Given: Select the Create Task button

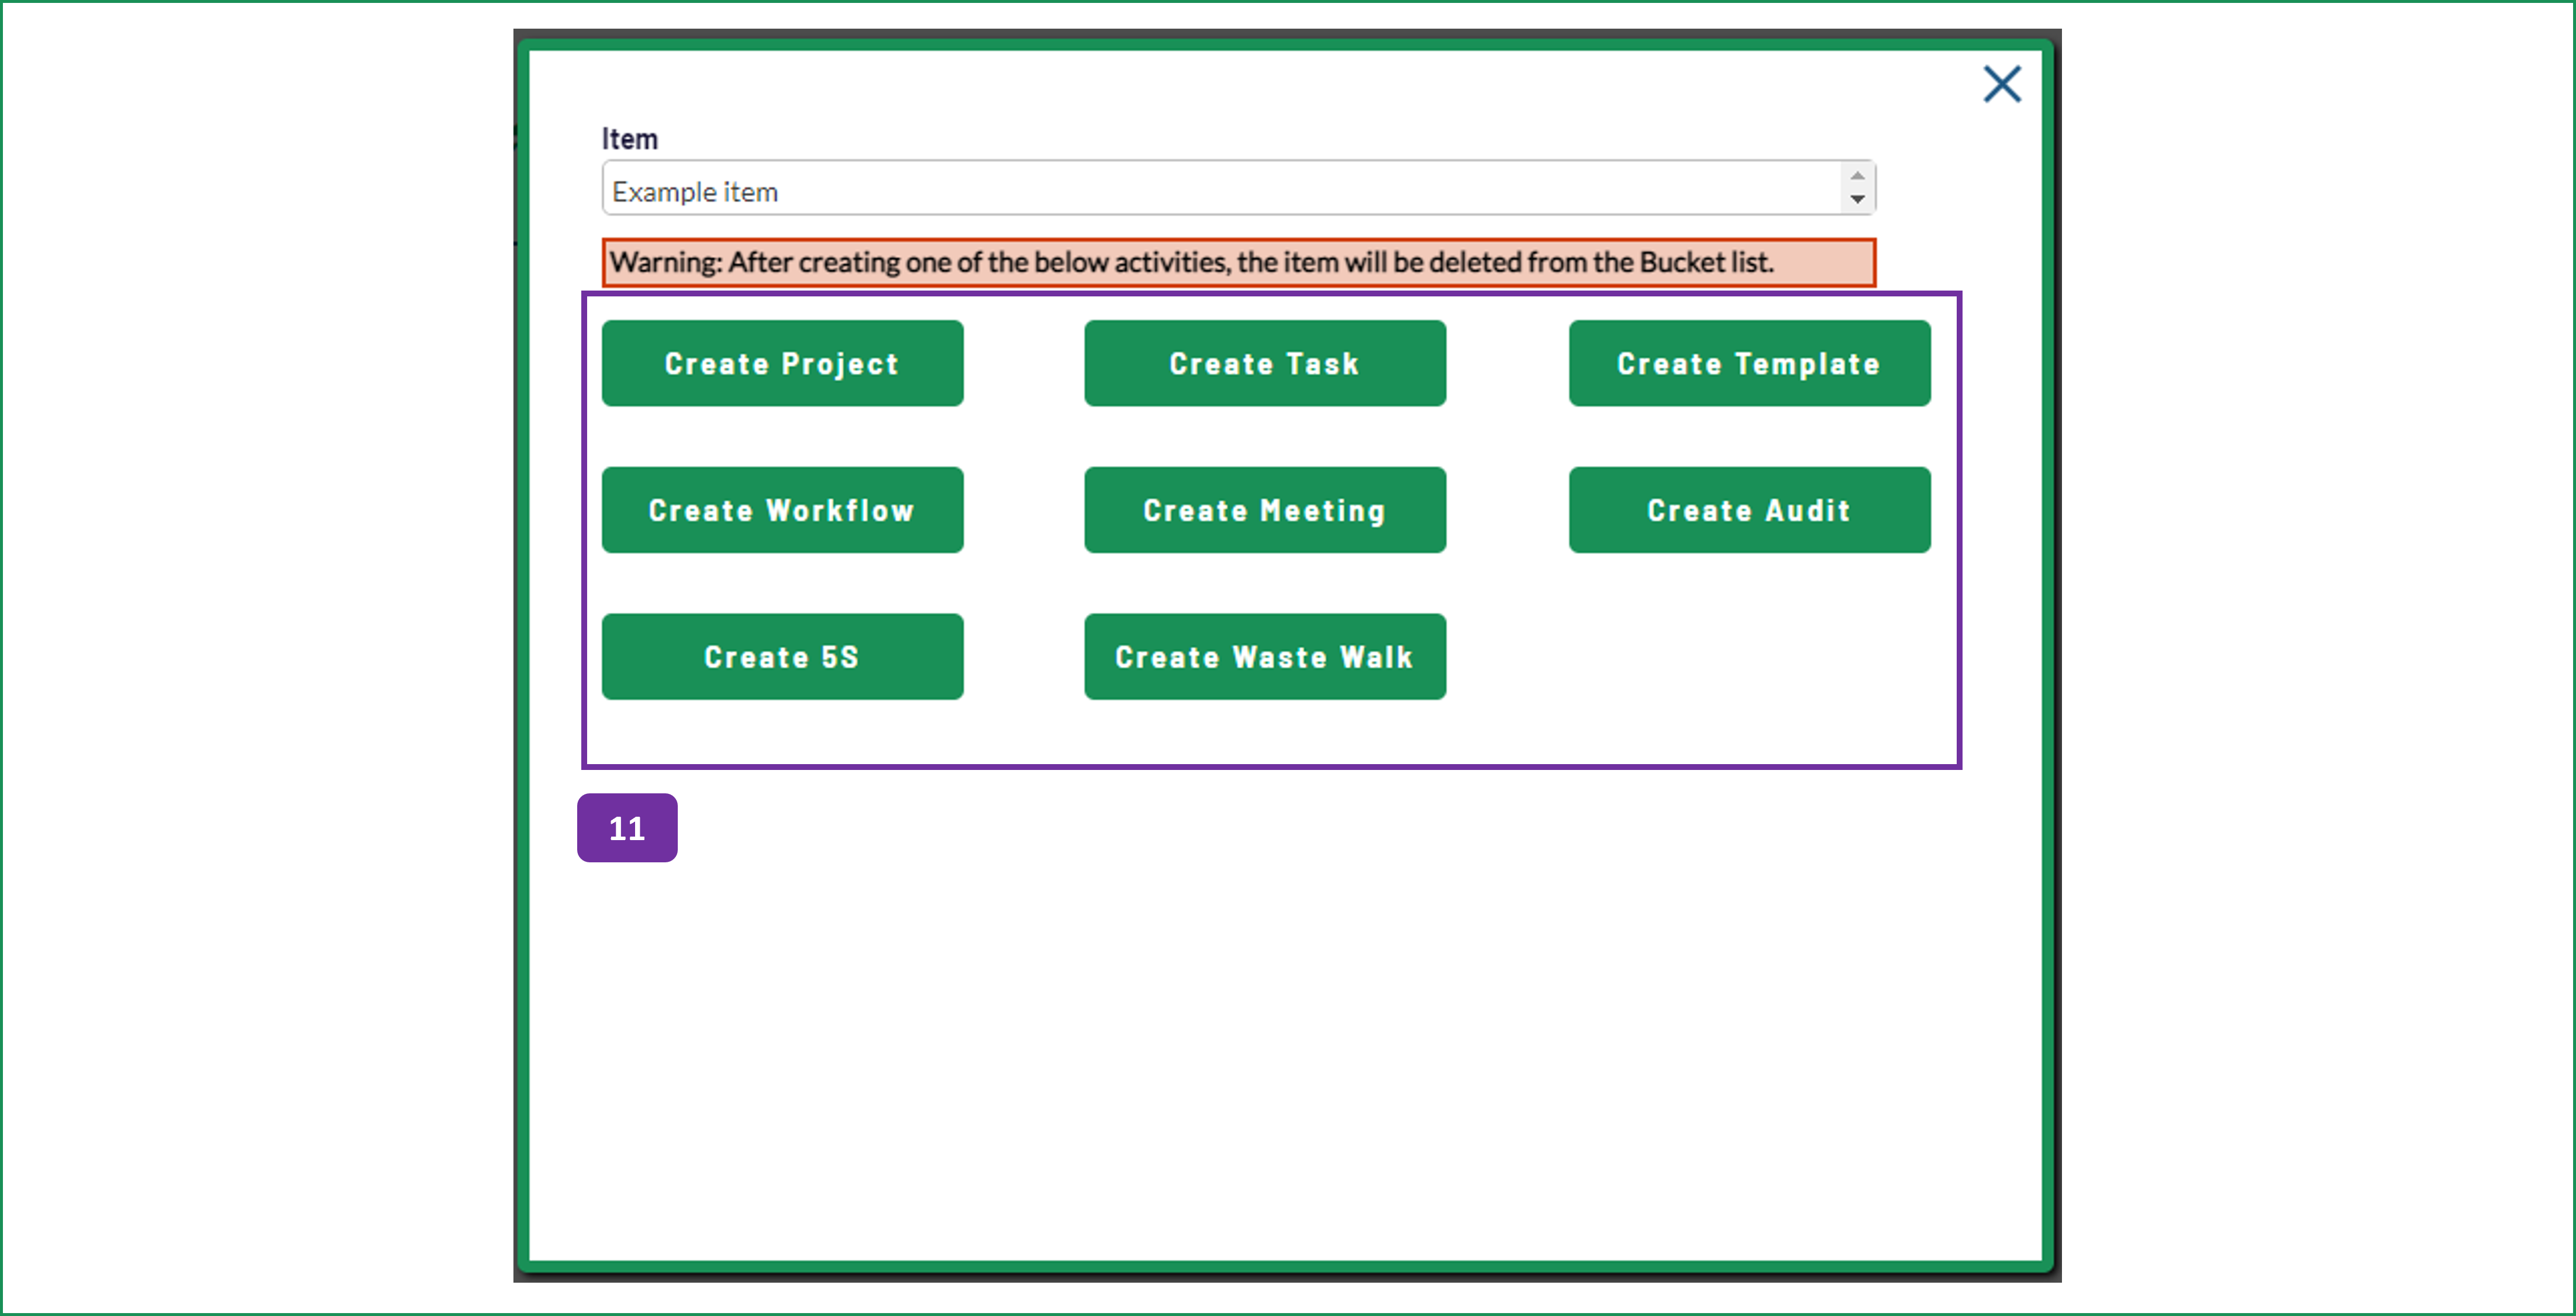Looking at the screenshot, I should point(1265,363).
